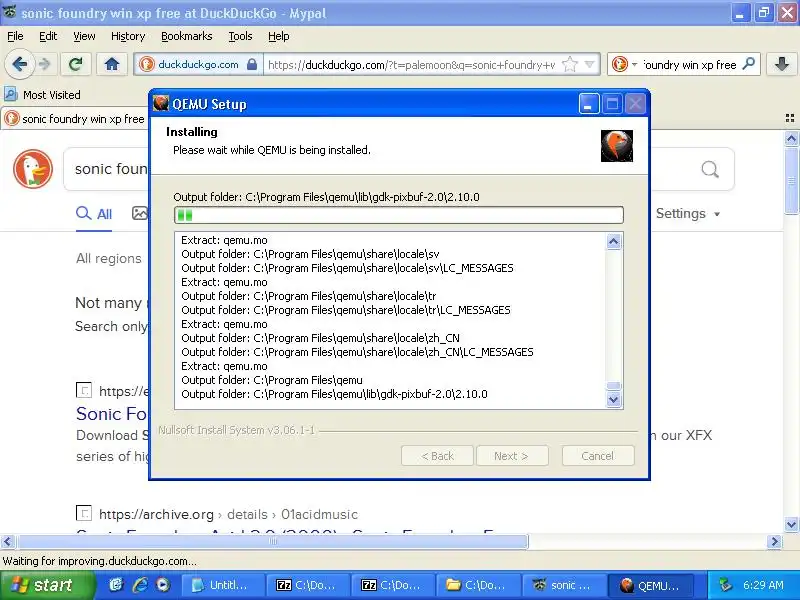Select 'Extract: qemu.mo' first log line

coord(224,240)
